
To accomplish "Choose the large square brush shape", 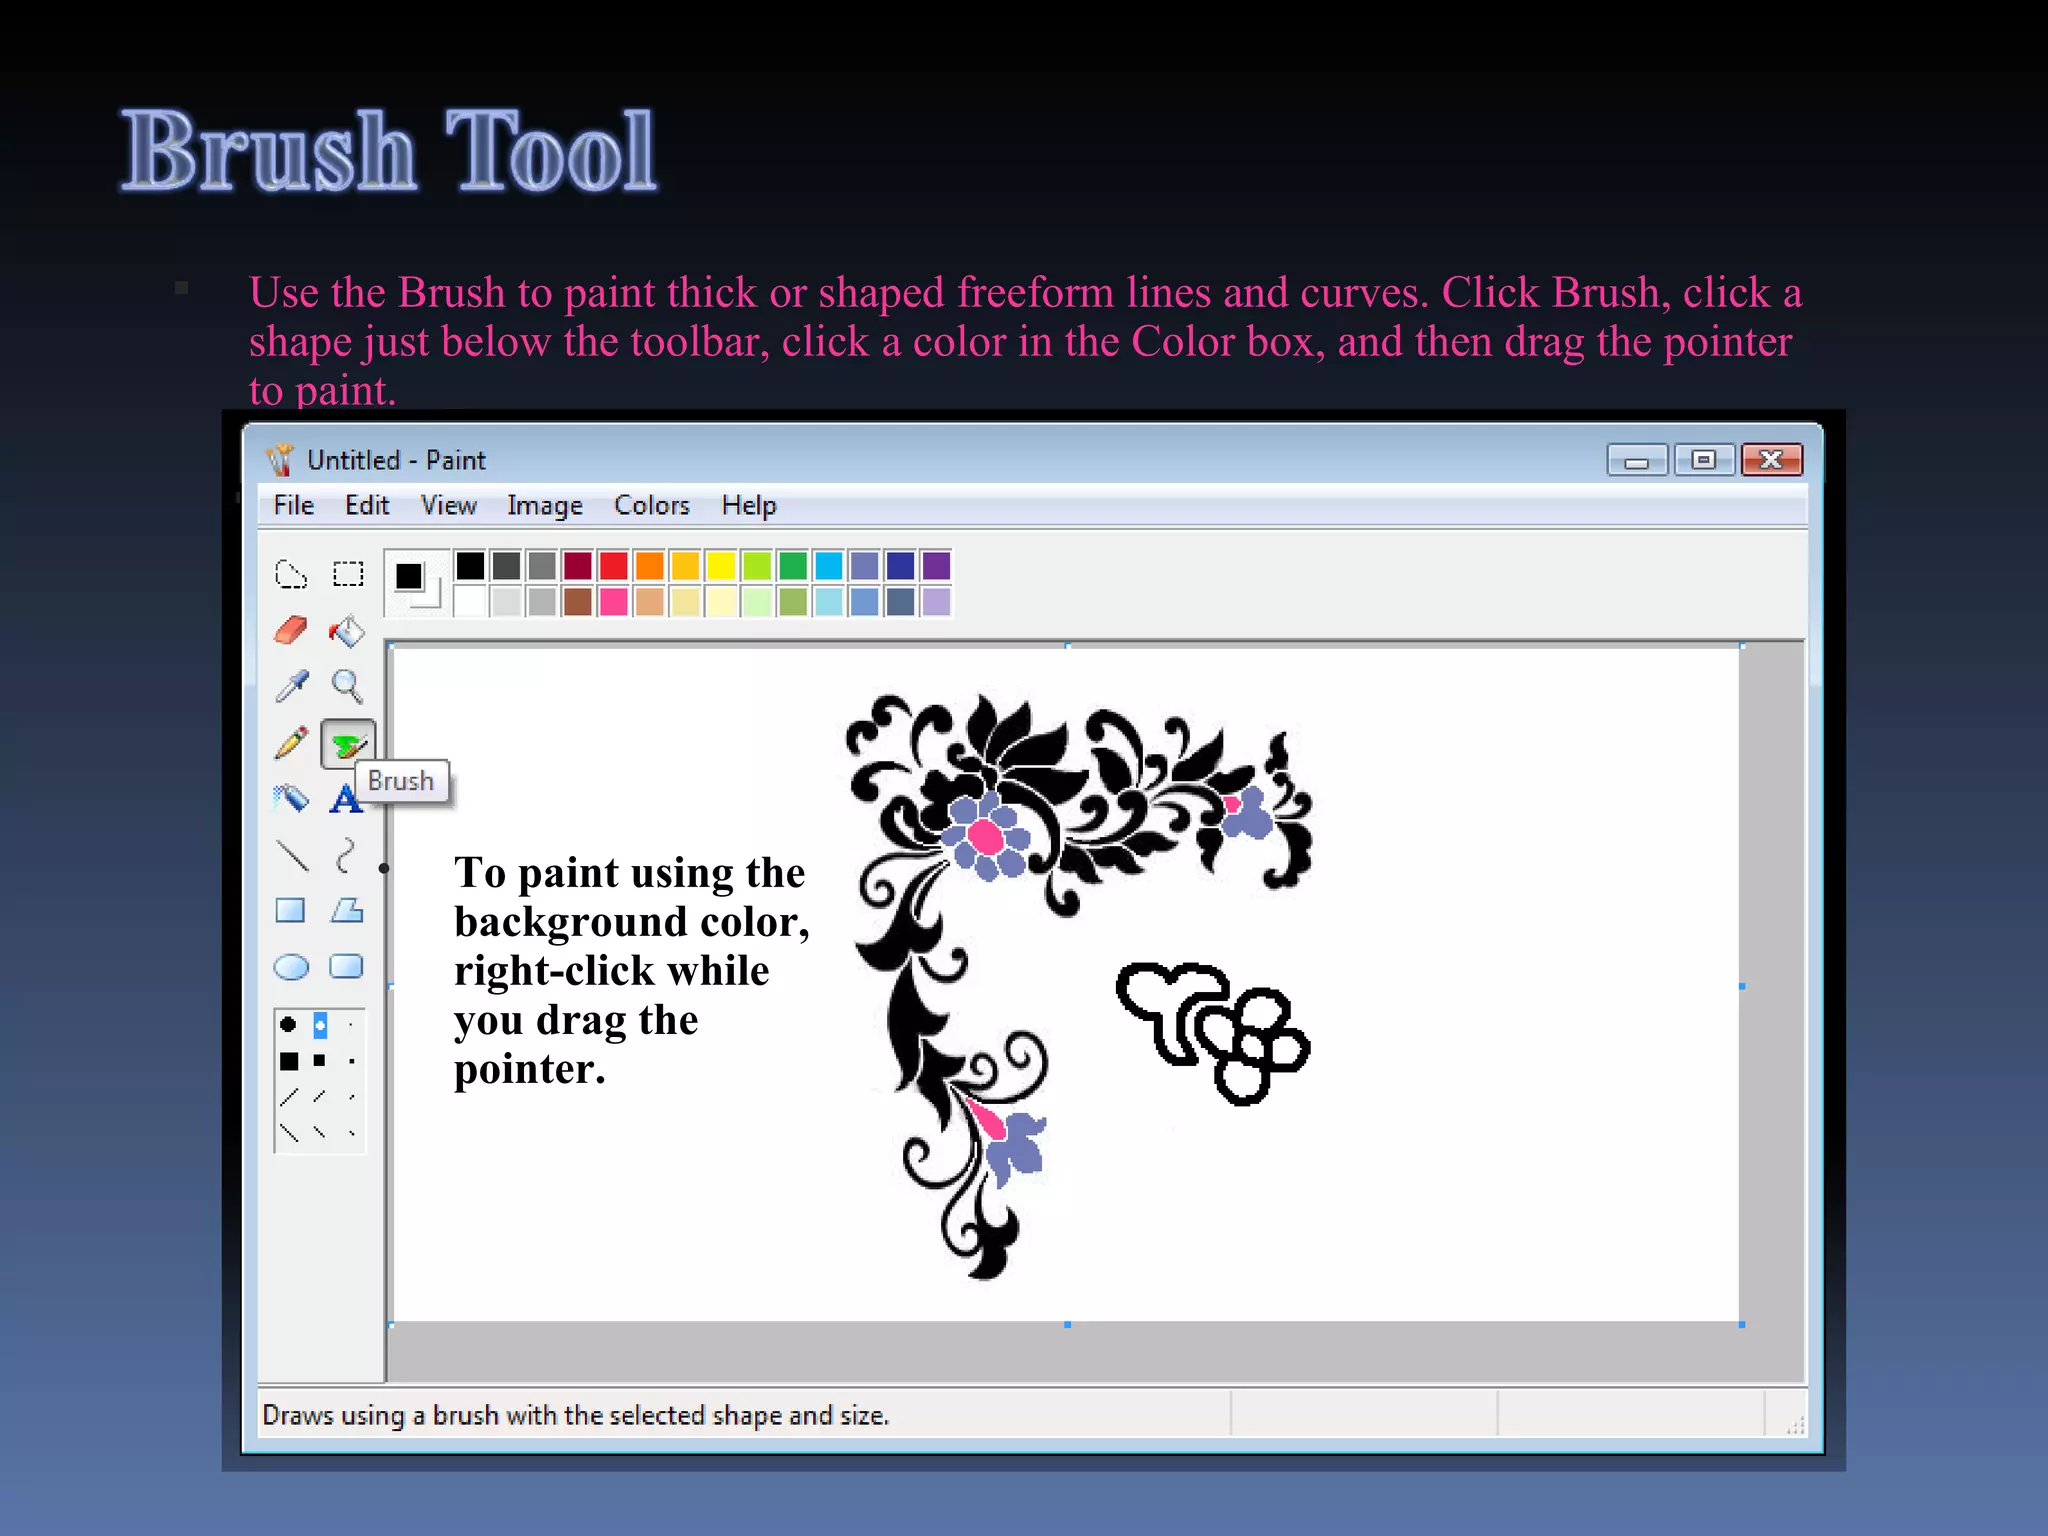I will [x=289, y=1061].
